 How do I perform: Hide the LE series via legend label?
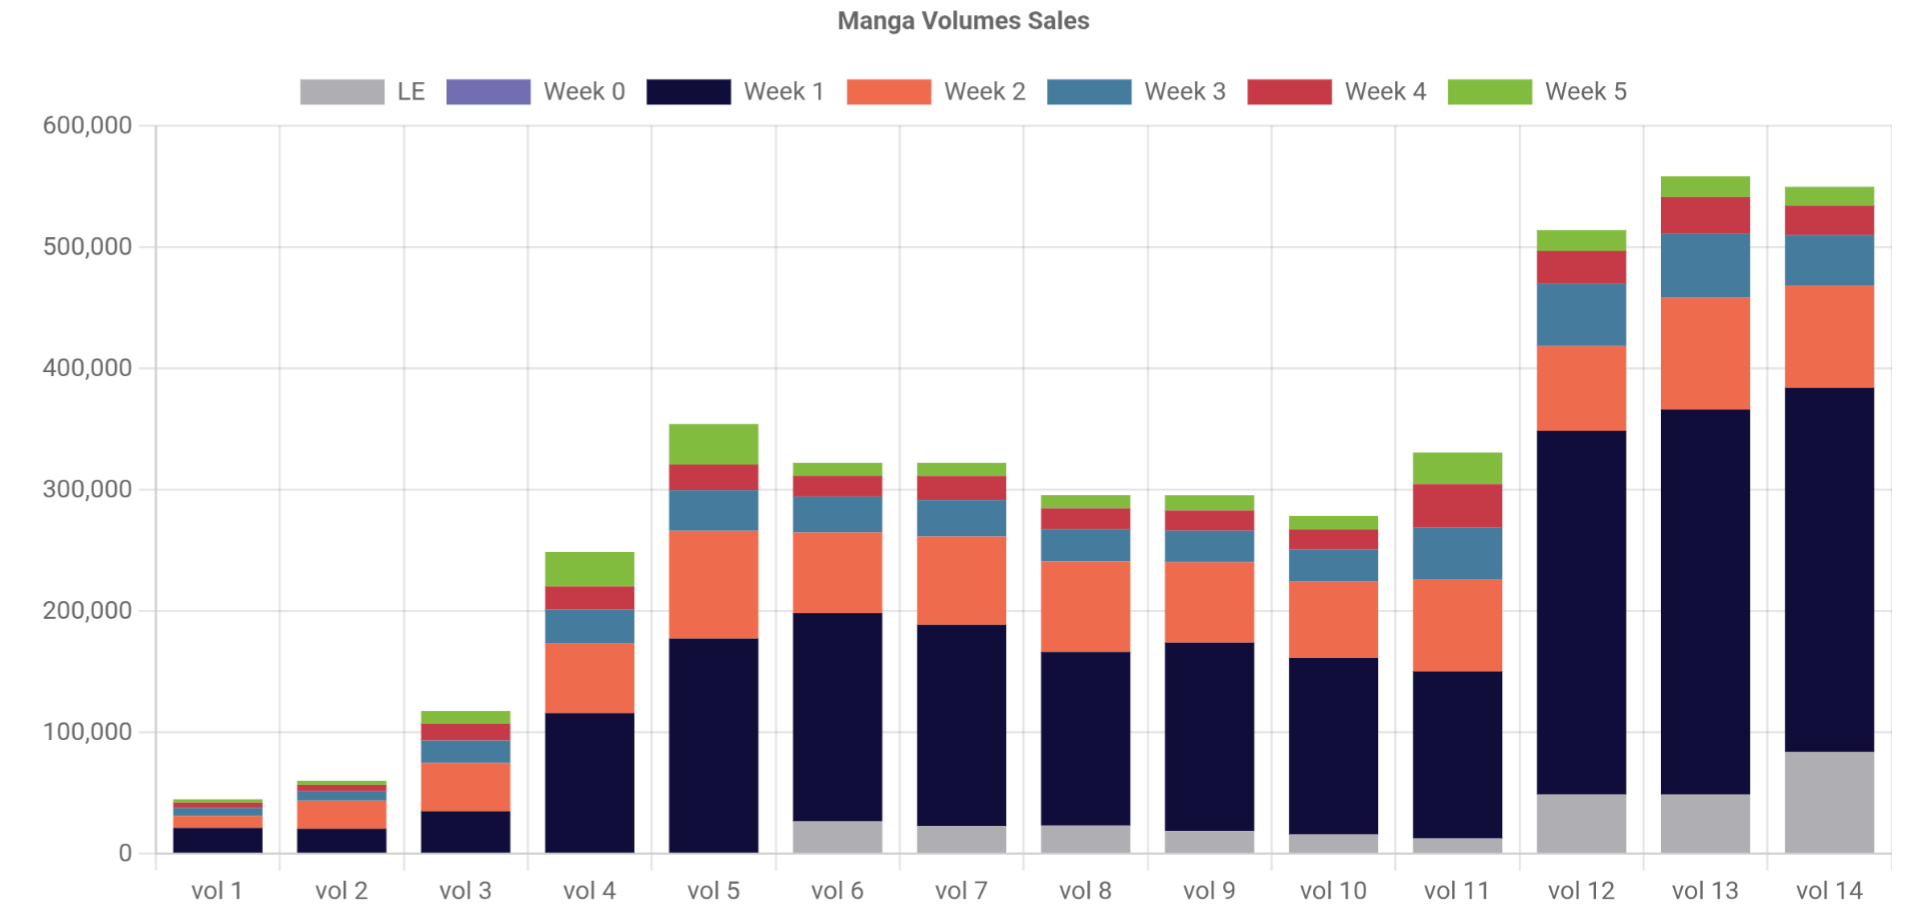click(x=411, y=92)
